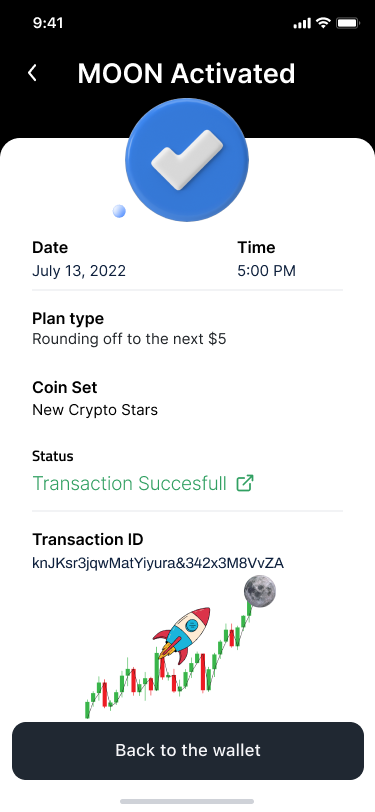This screenshot has height=812, width=375.
Task: Click Back to the wallet button
Action: tap(188, 750)
